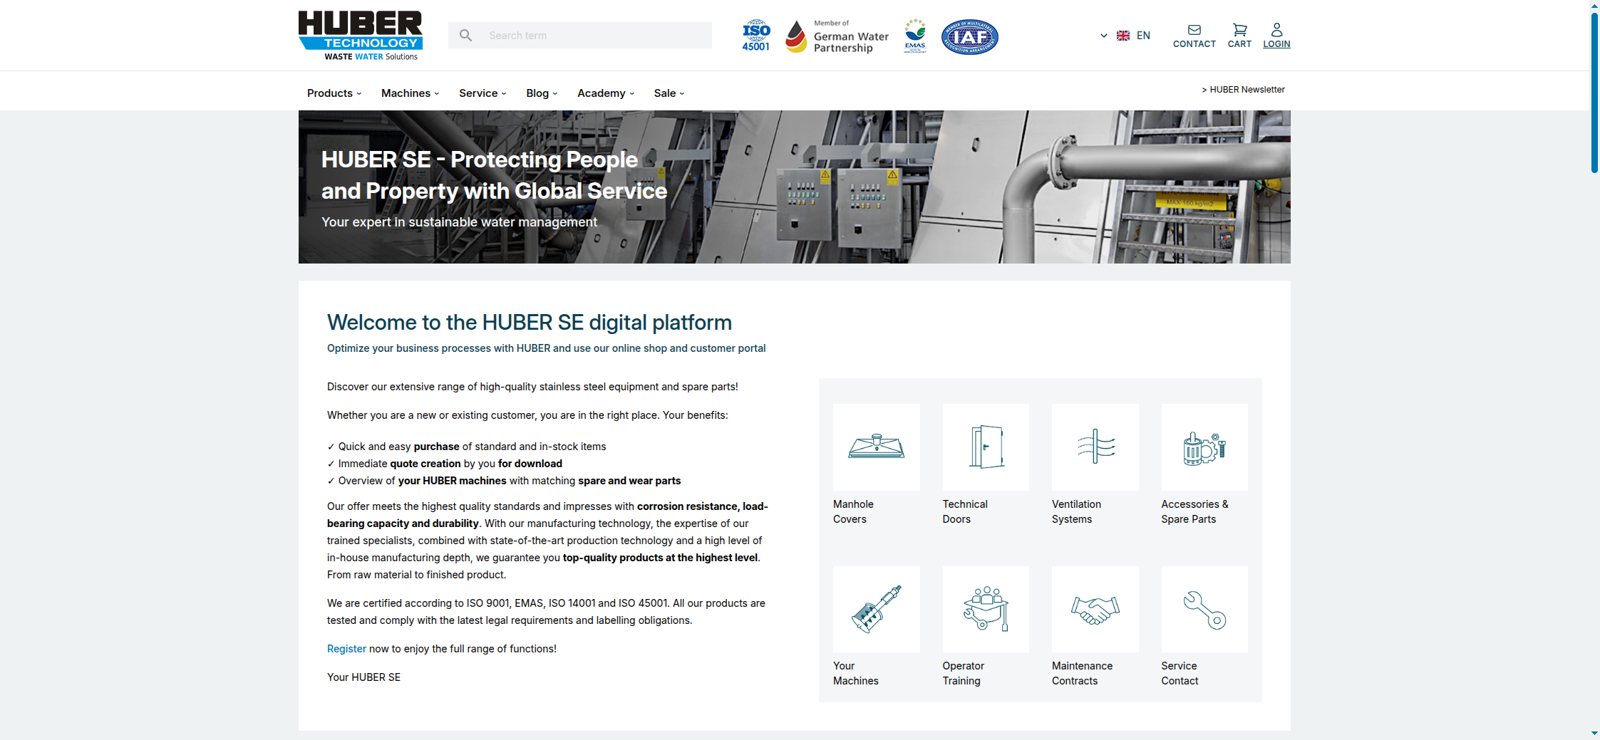Click the hero banner image

(x=794, y=187)
